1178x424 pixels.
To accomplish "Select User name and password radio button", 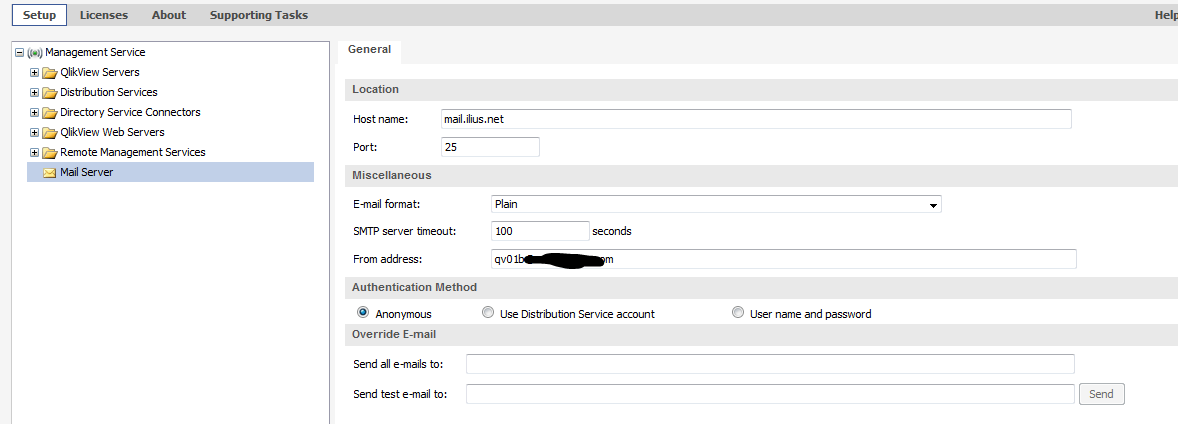I will tap(738, 313).
